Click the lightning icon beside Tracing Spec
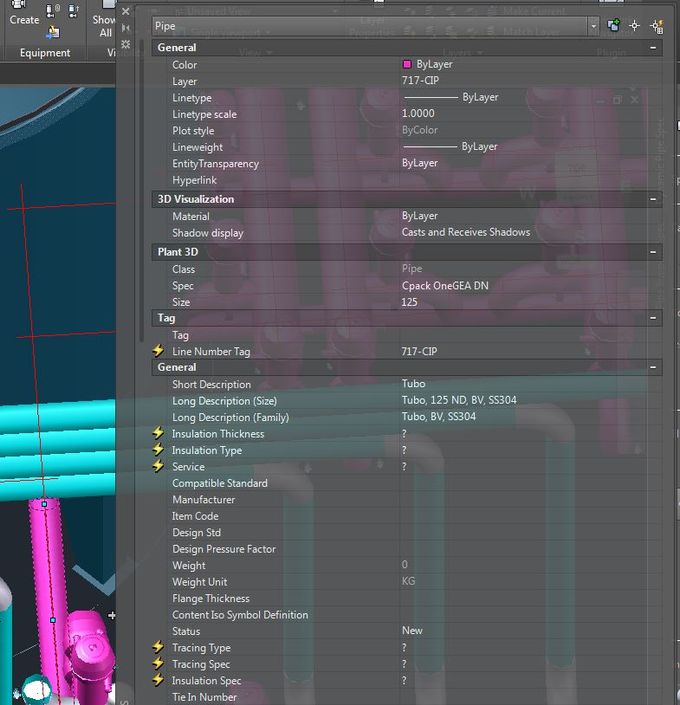Image resolution: width=680 pixels, height=705 pixels. [x=158, y=663]
